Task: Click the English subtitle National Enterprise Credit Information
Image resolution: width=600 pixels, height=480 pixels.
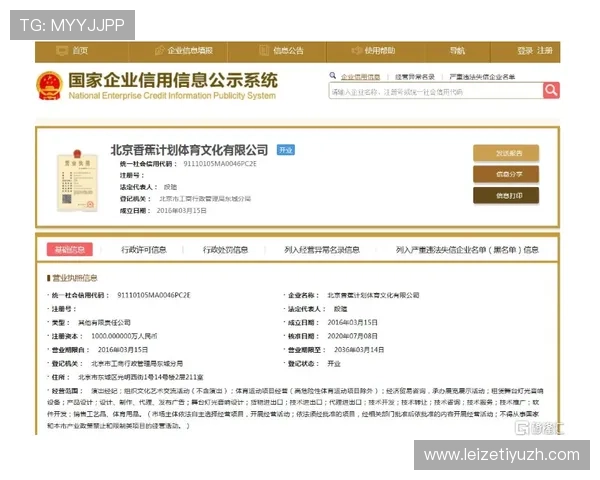Action: (x=172, y=96)
